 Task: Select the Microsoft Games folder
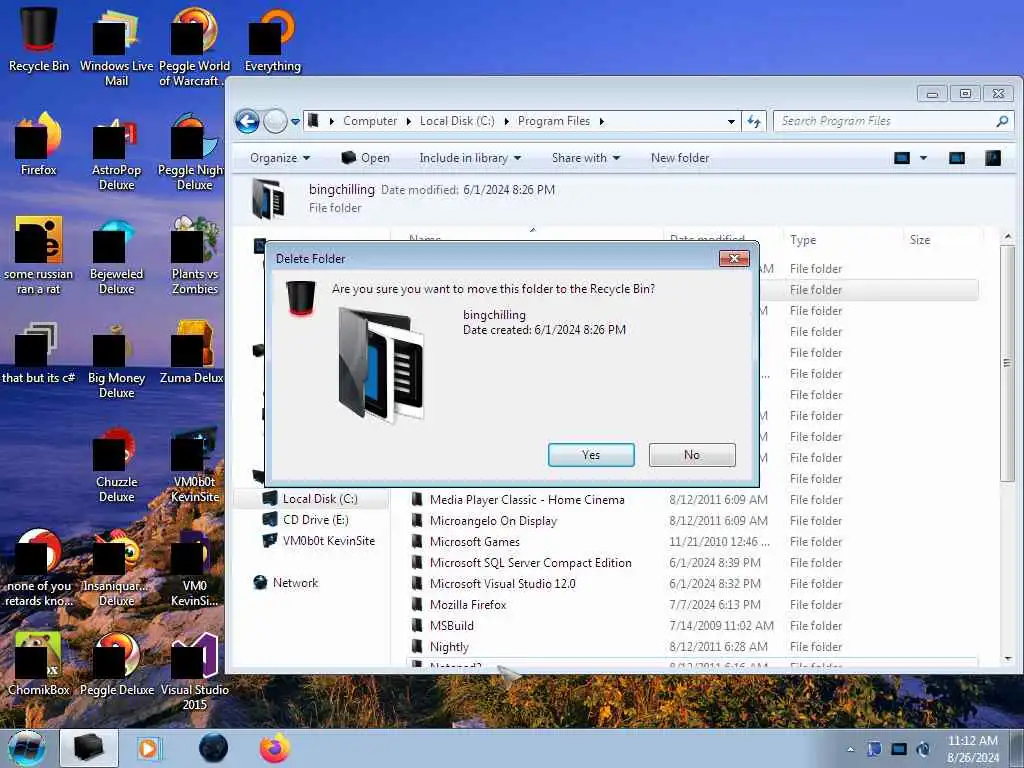[x=475, y=541]
